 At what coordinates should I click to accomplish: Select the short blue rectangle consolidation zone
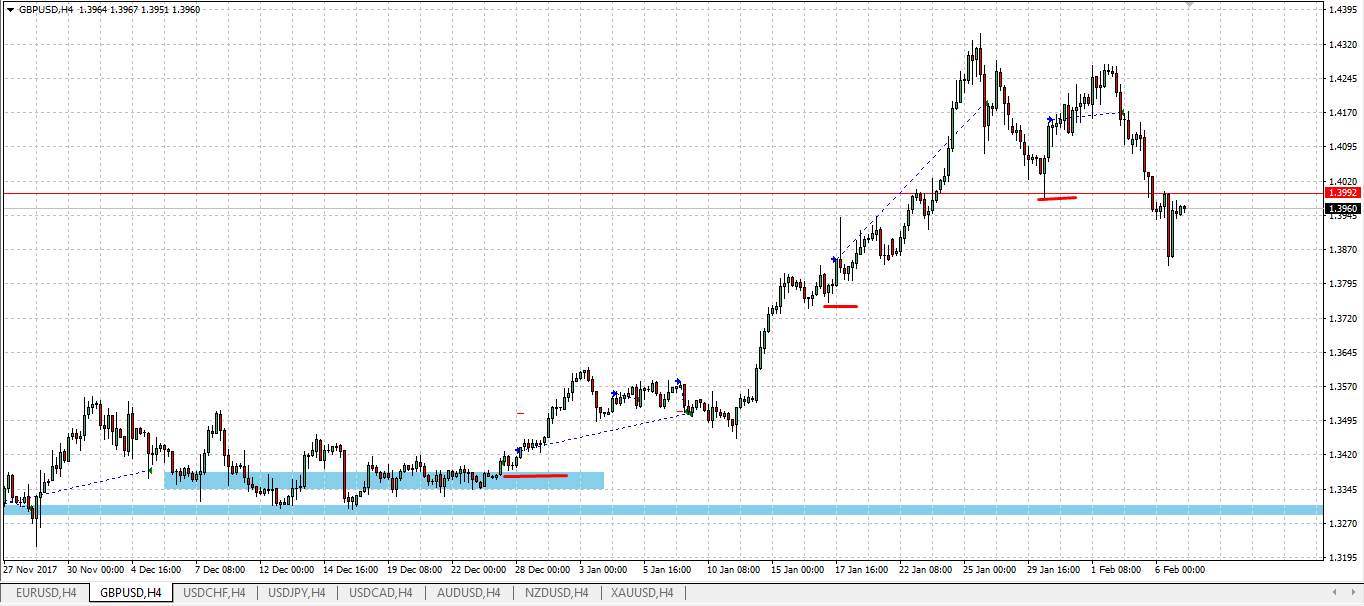(384, 481)
